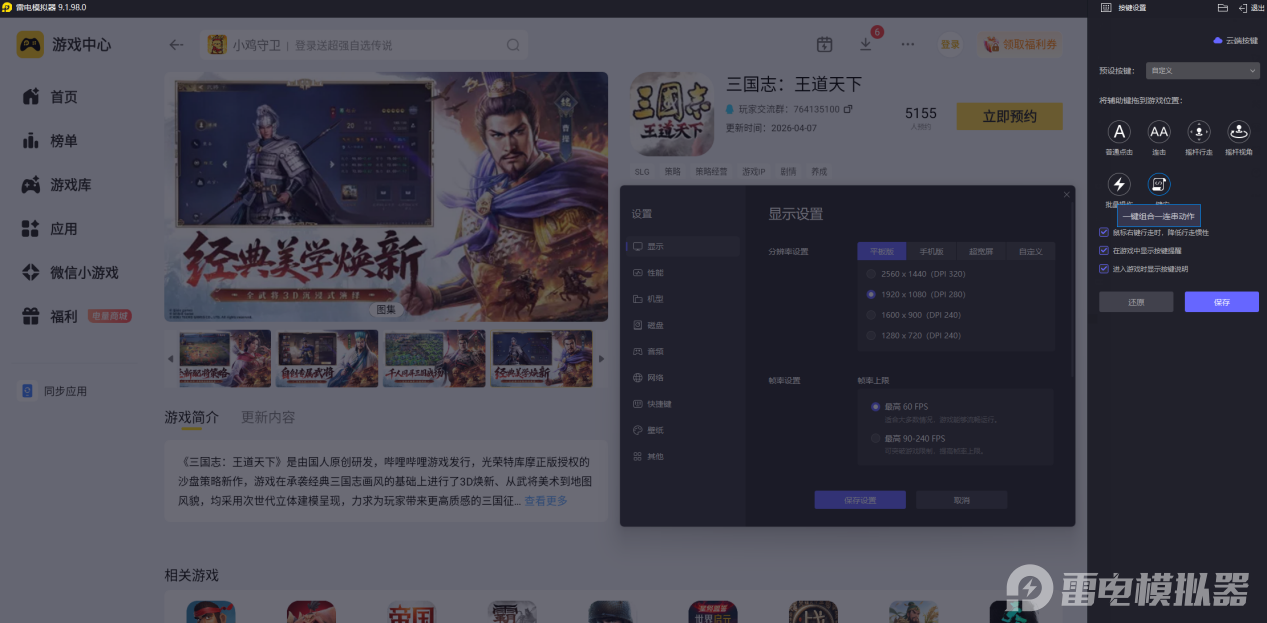The width and height of the screenshot is (1267, 623).
Task: Click the search magnifier icon
Action: click(x=513, y=45)
